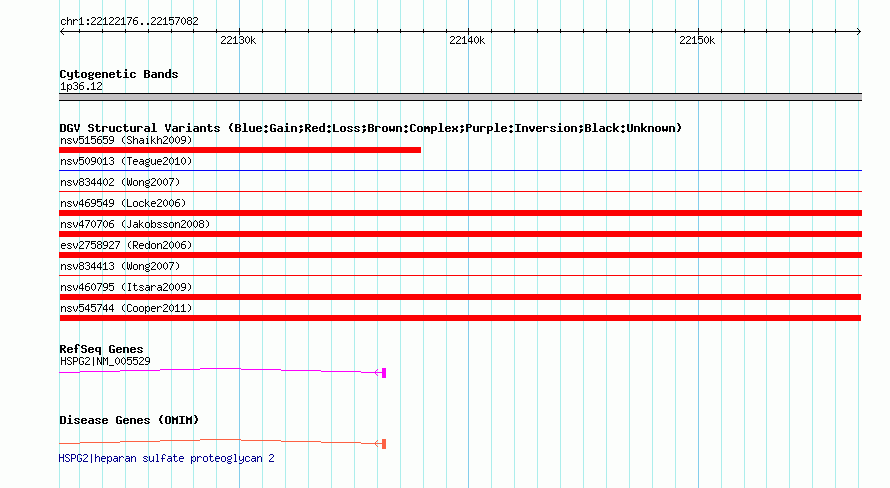The image size is (890, 488).
Task: Click the 22130k ruler label
Action: (238, 40)
